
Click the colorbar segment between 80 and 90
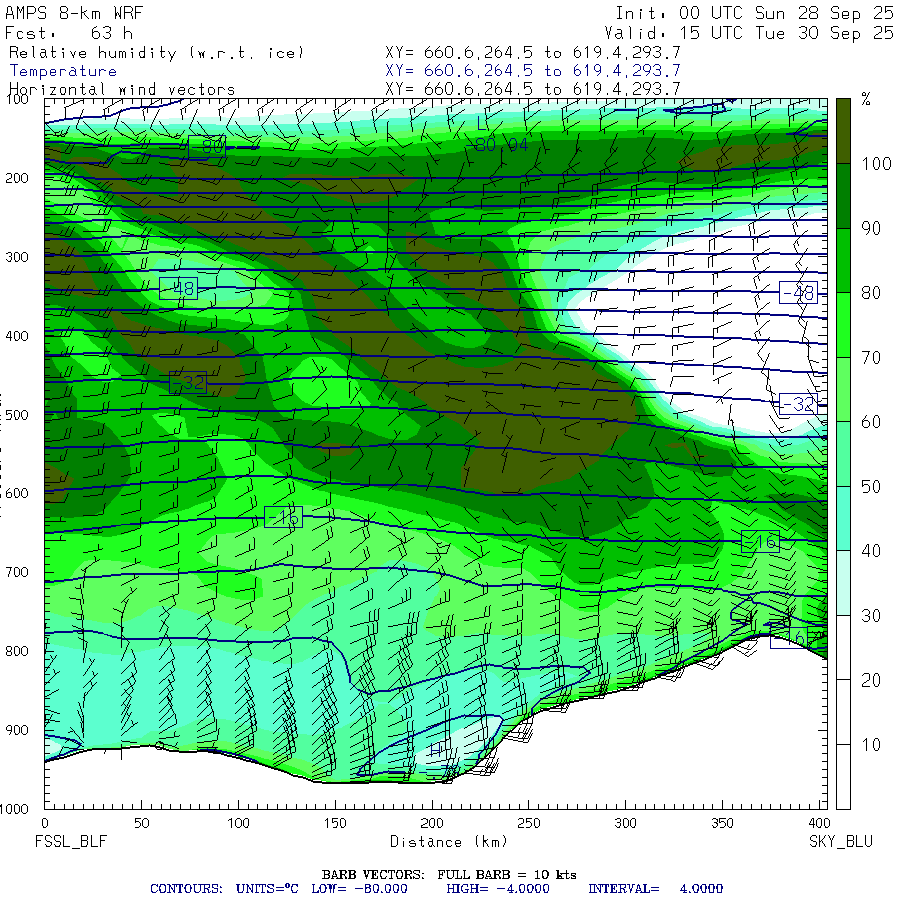pos(843,261)
